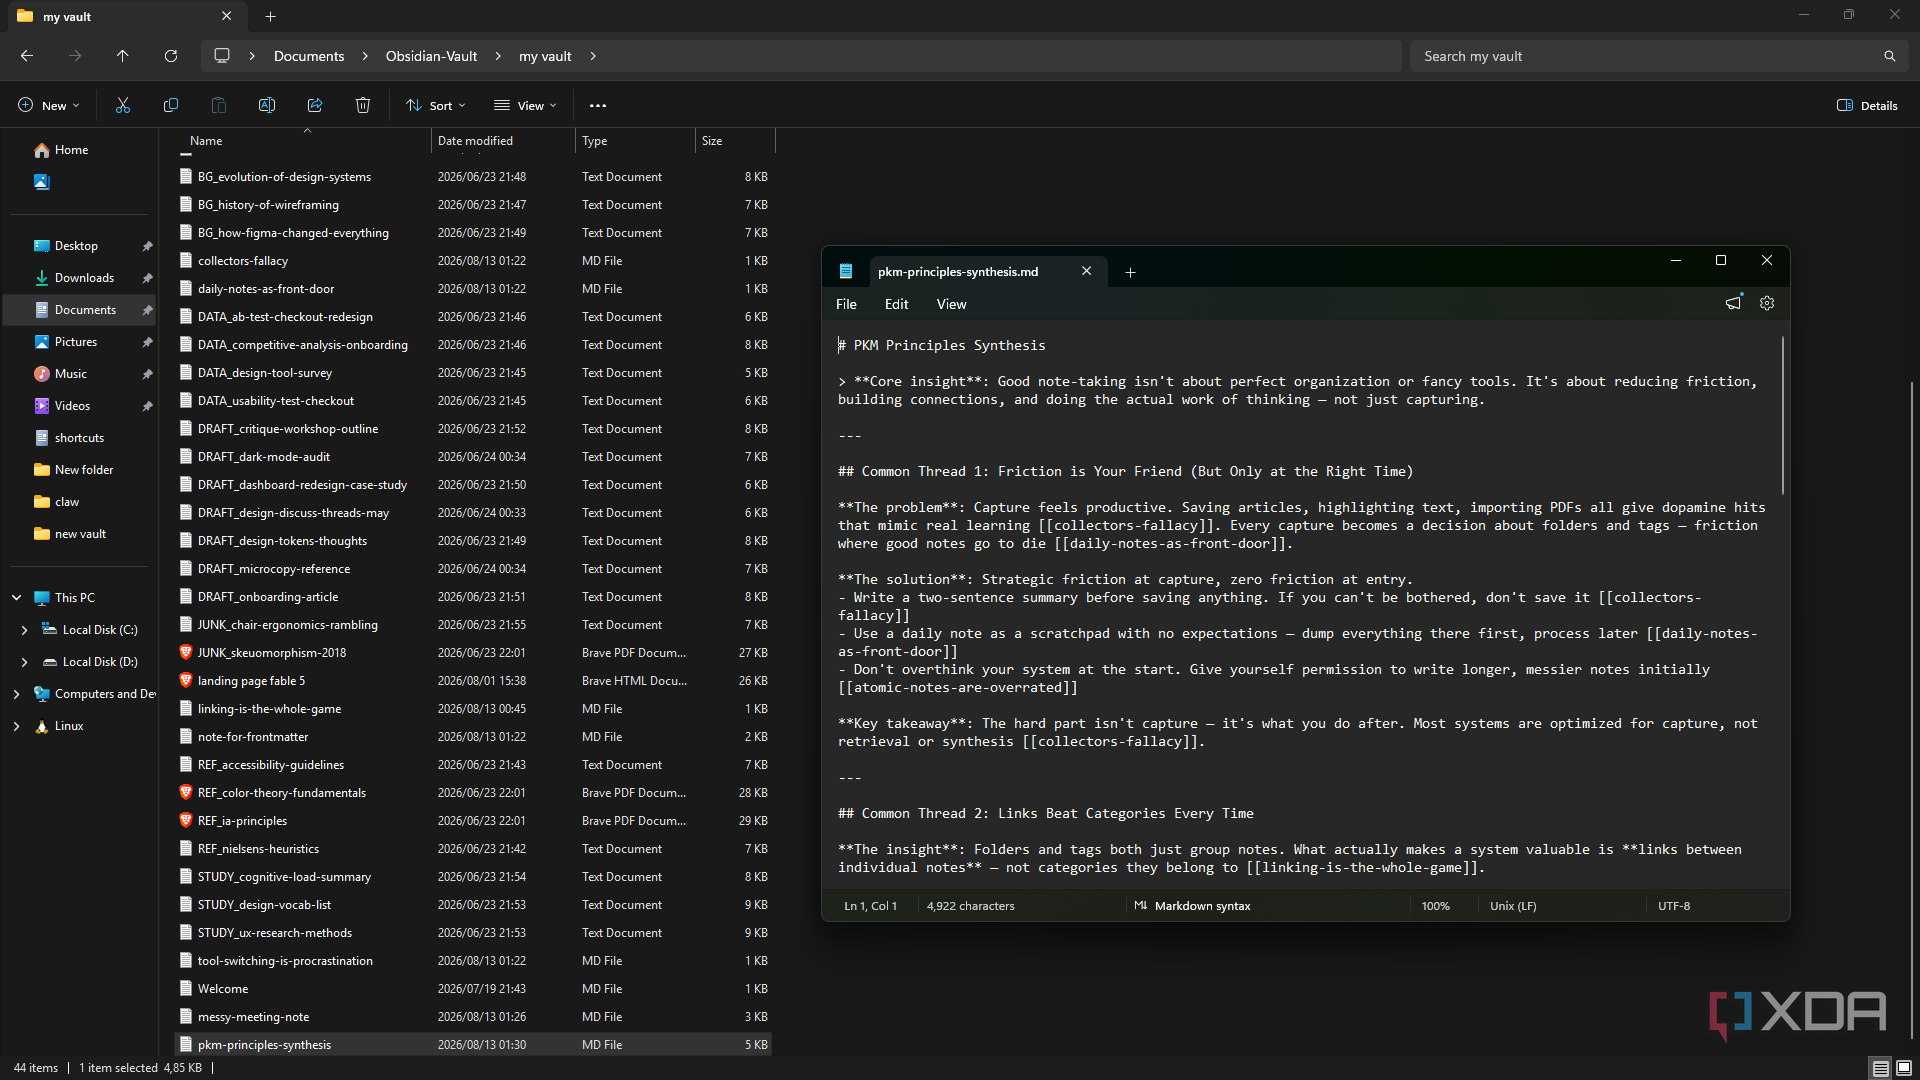The width and height of the screenshot is (1920, 1080).
Task: Open Notepad File menu
Action: tap(846, 304)
